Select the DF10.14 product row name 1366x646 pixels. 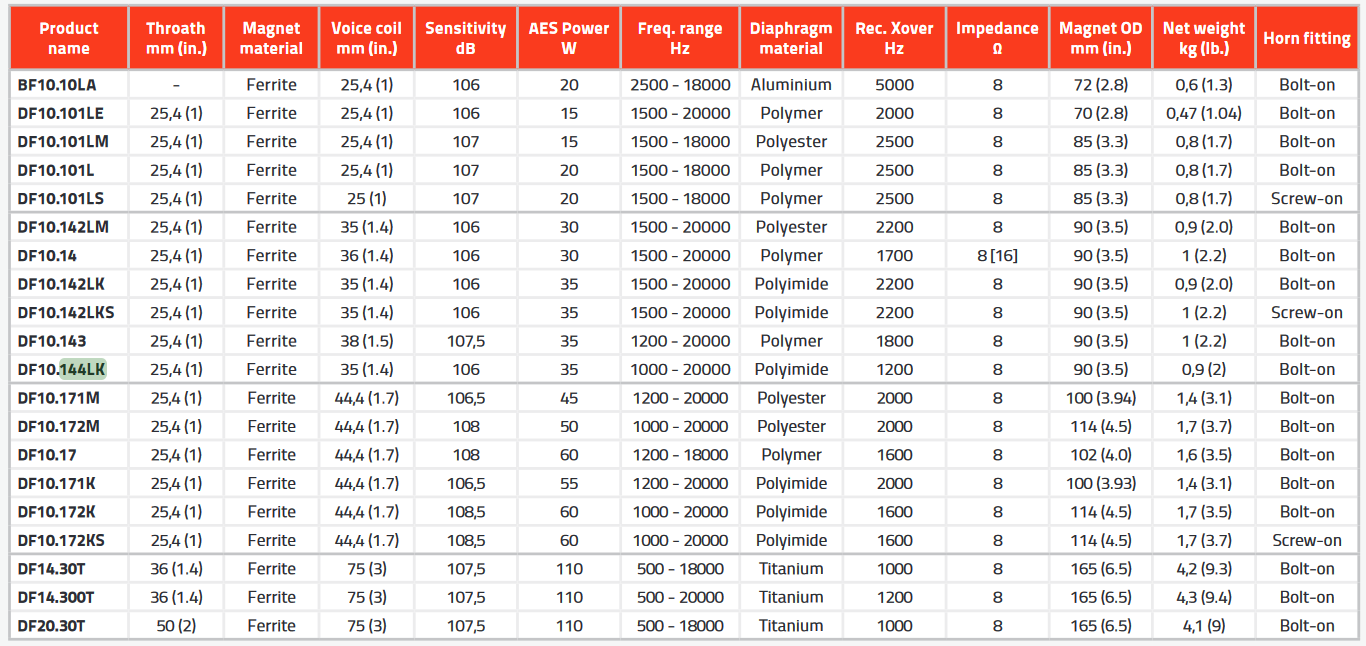(47, 255)
